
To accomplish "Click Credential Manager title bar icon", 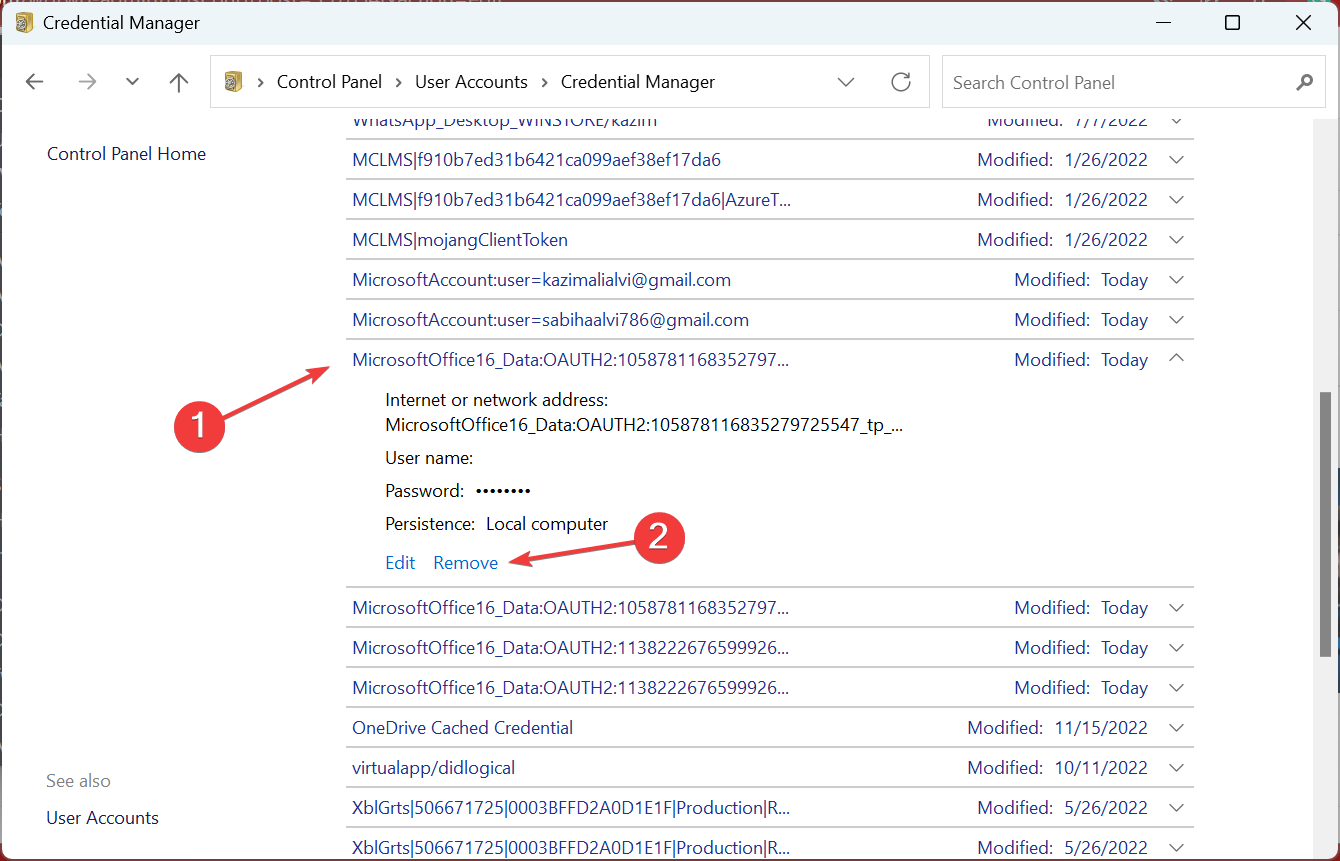I will pos(24,22).
